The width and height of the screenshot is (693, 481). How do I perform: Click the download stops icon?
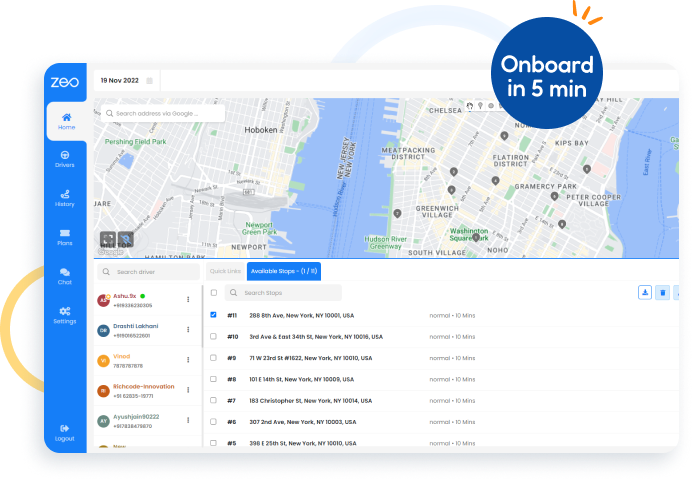click(645, 292)
